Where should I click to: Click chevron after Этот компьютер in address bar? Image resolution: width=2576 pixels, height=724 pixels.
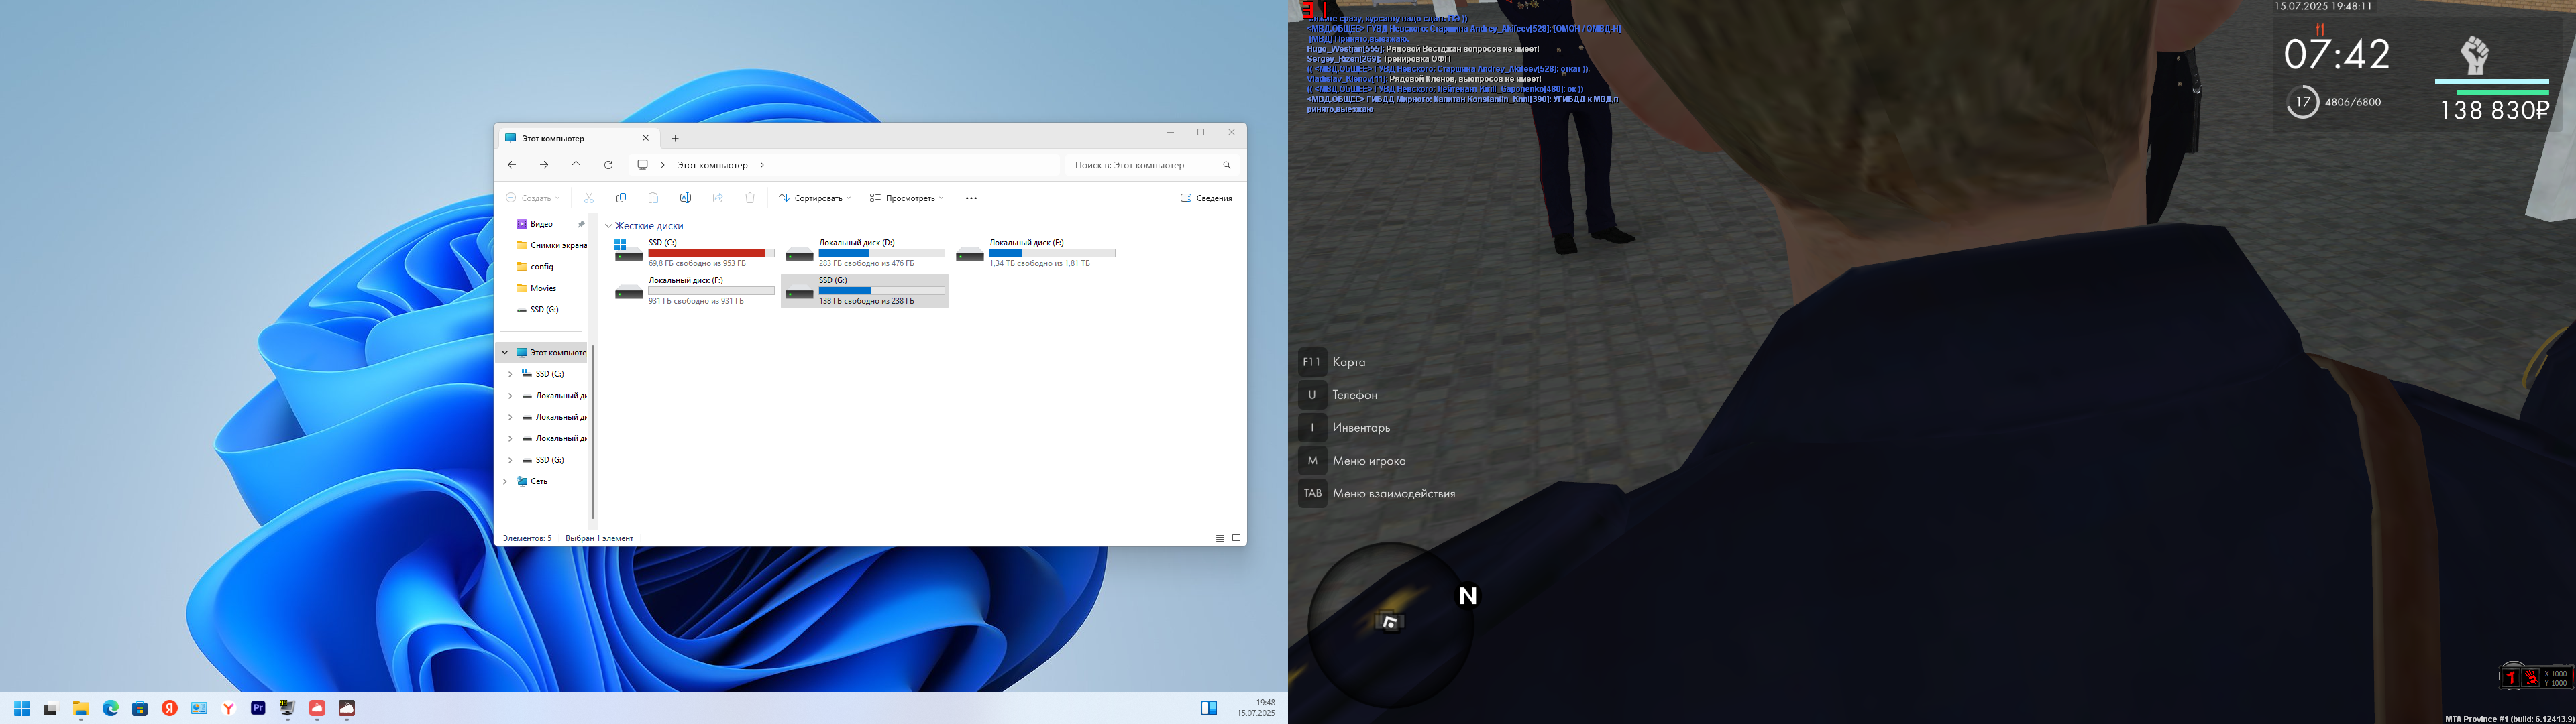click(x=762, y=165)
